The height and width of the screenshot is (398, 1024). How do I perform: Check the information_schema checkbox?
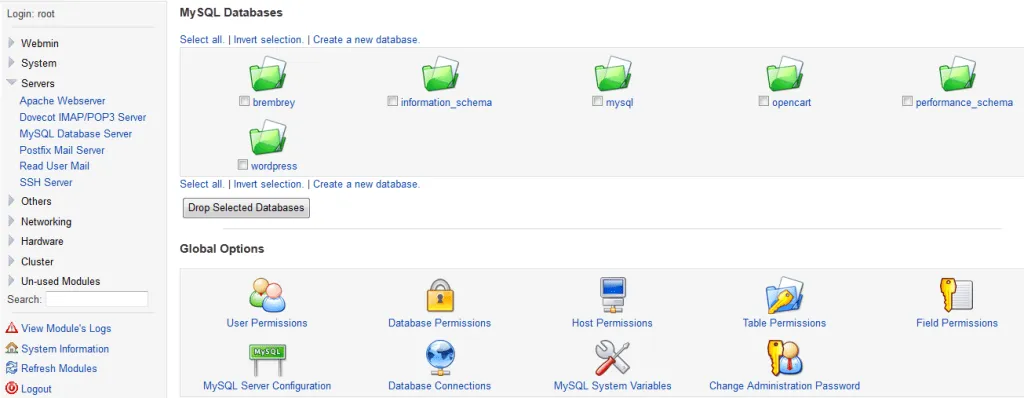click(x=392, y=101)
